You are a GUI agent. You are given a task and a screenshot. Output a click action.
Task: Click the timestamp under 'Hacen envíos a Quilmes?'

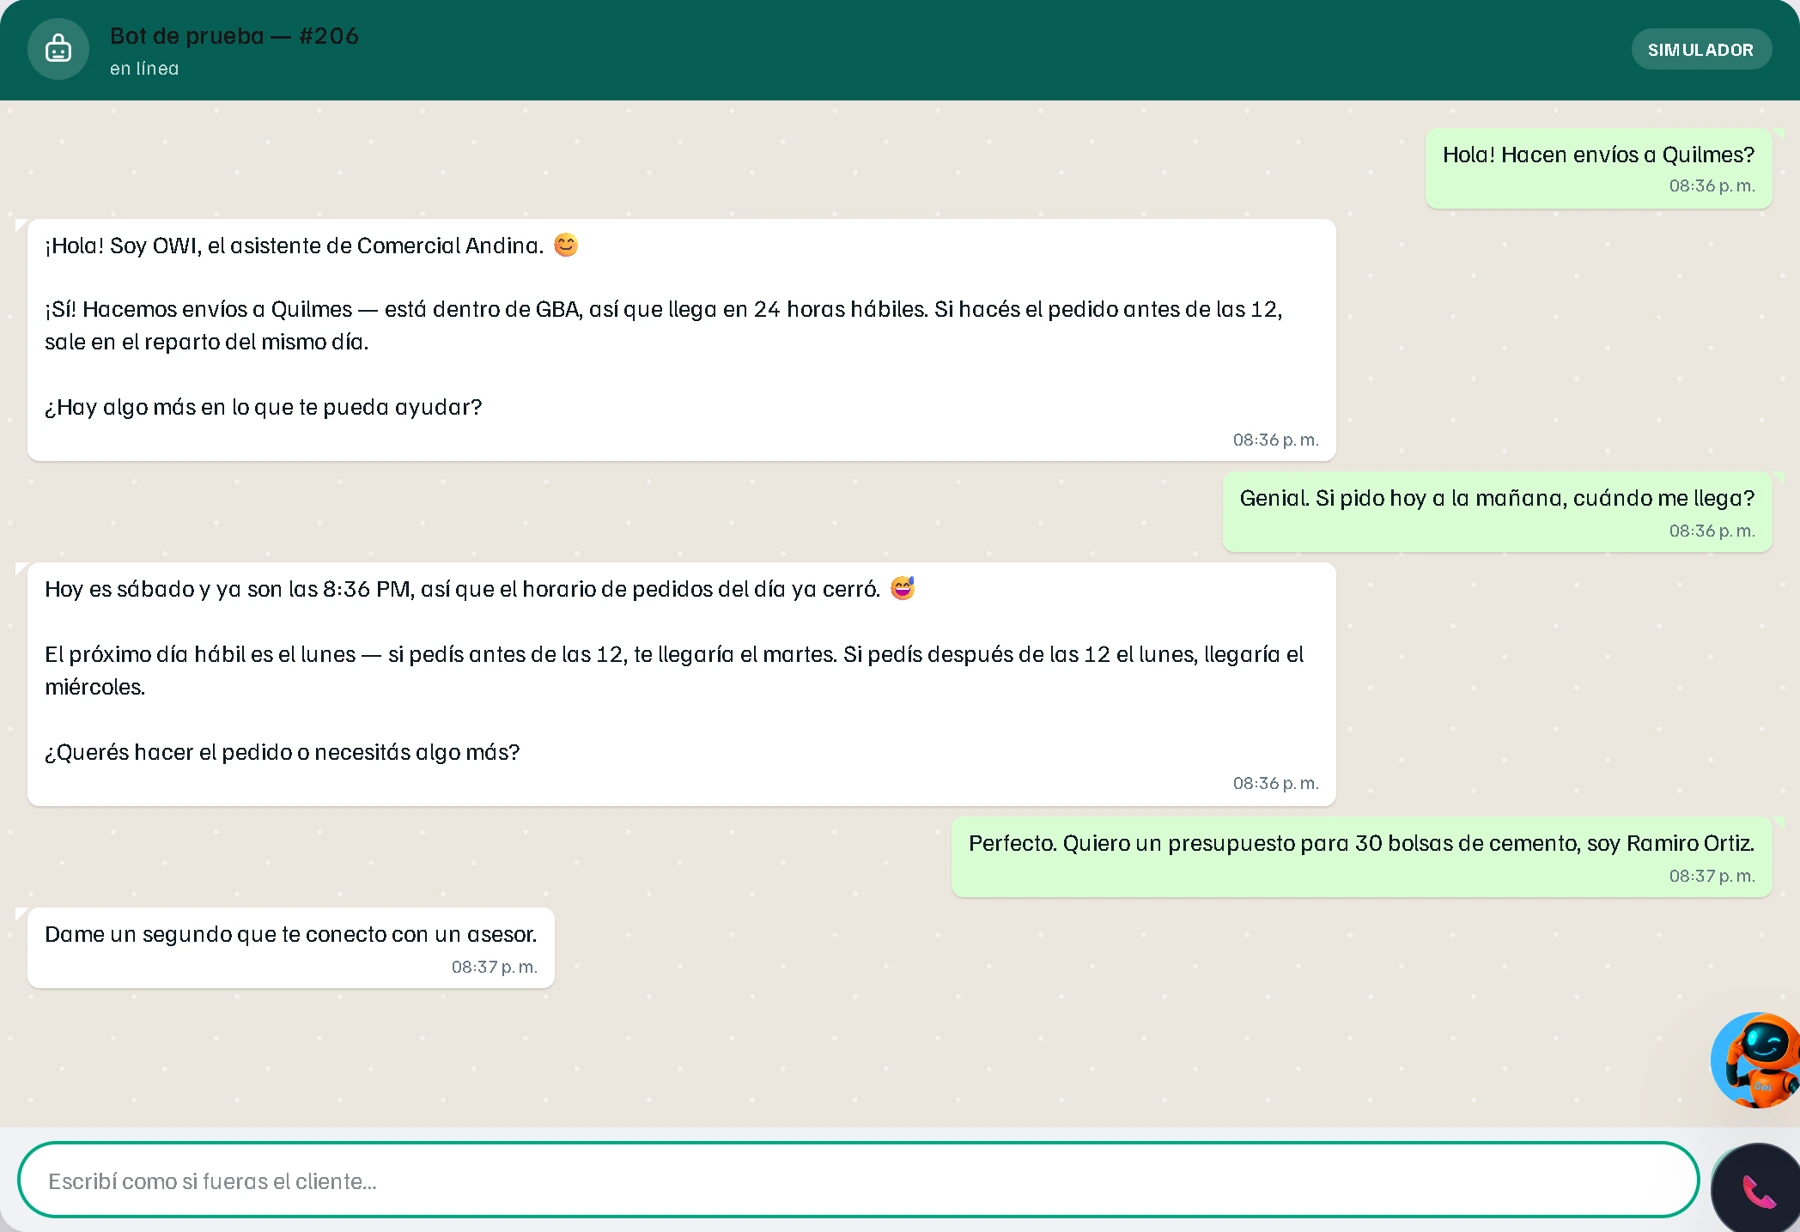(1712, 186)
